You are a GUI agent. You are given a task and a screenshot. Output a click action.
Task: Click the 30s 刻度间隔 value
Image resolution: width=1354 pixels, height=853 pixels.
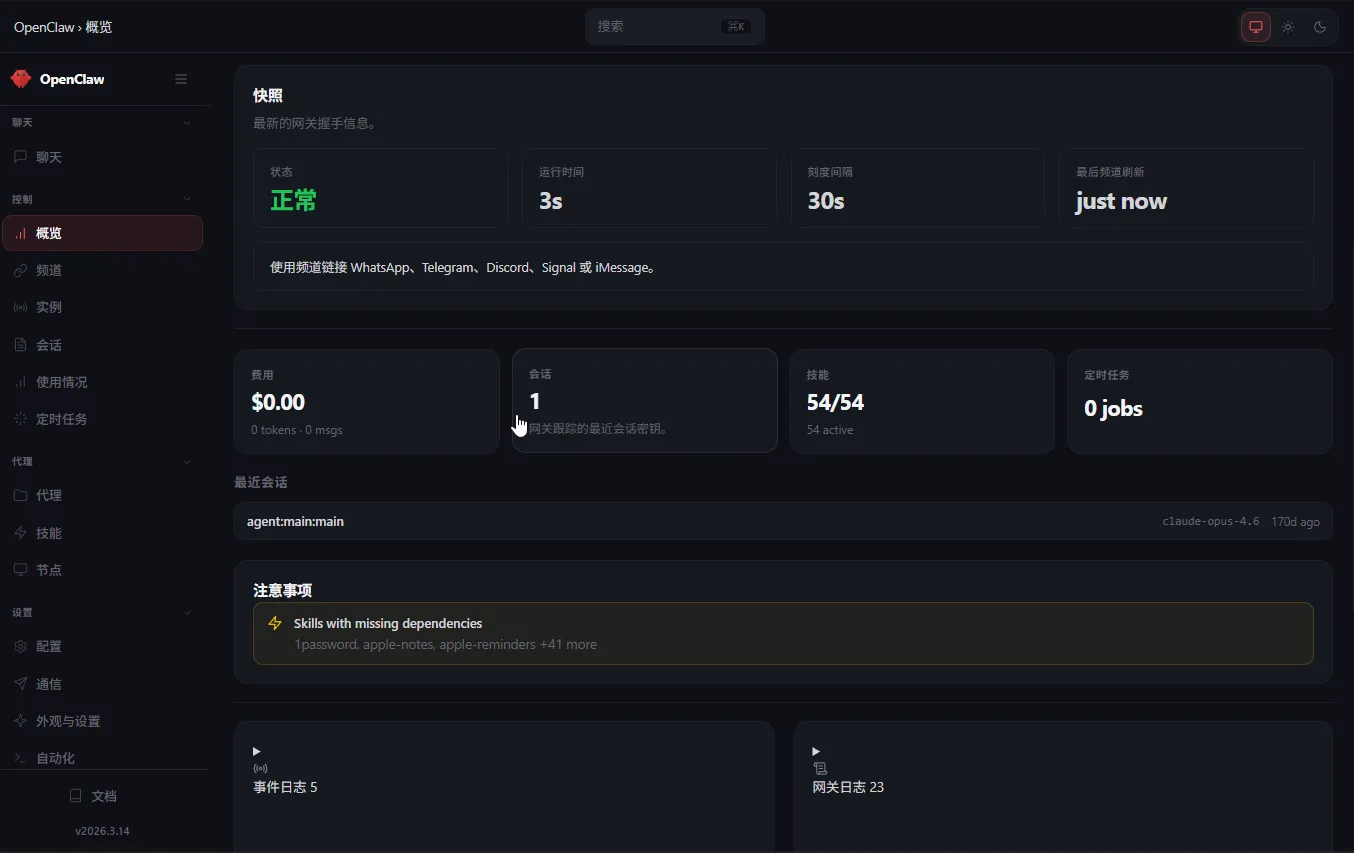pos(826,201)
